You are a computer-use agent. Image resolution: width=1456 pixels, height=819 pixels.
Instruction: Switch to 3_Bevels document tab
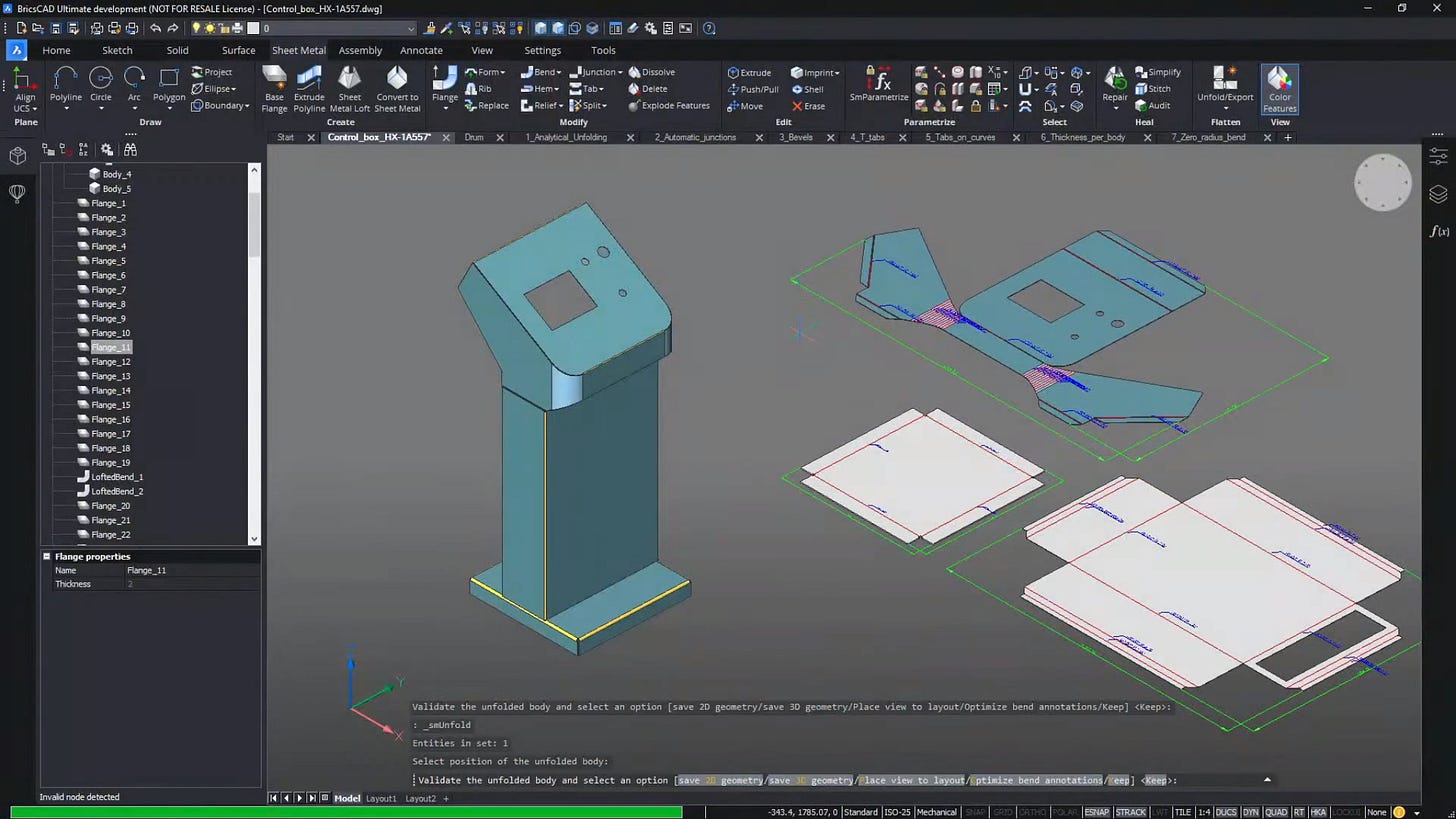796,137
